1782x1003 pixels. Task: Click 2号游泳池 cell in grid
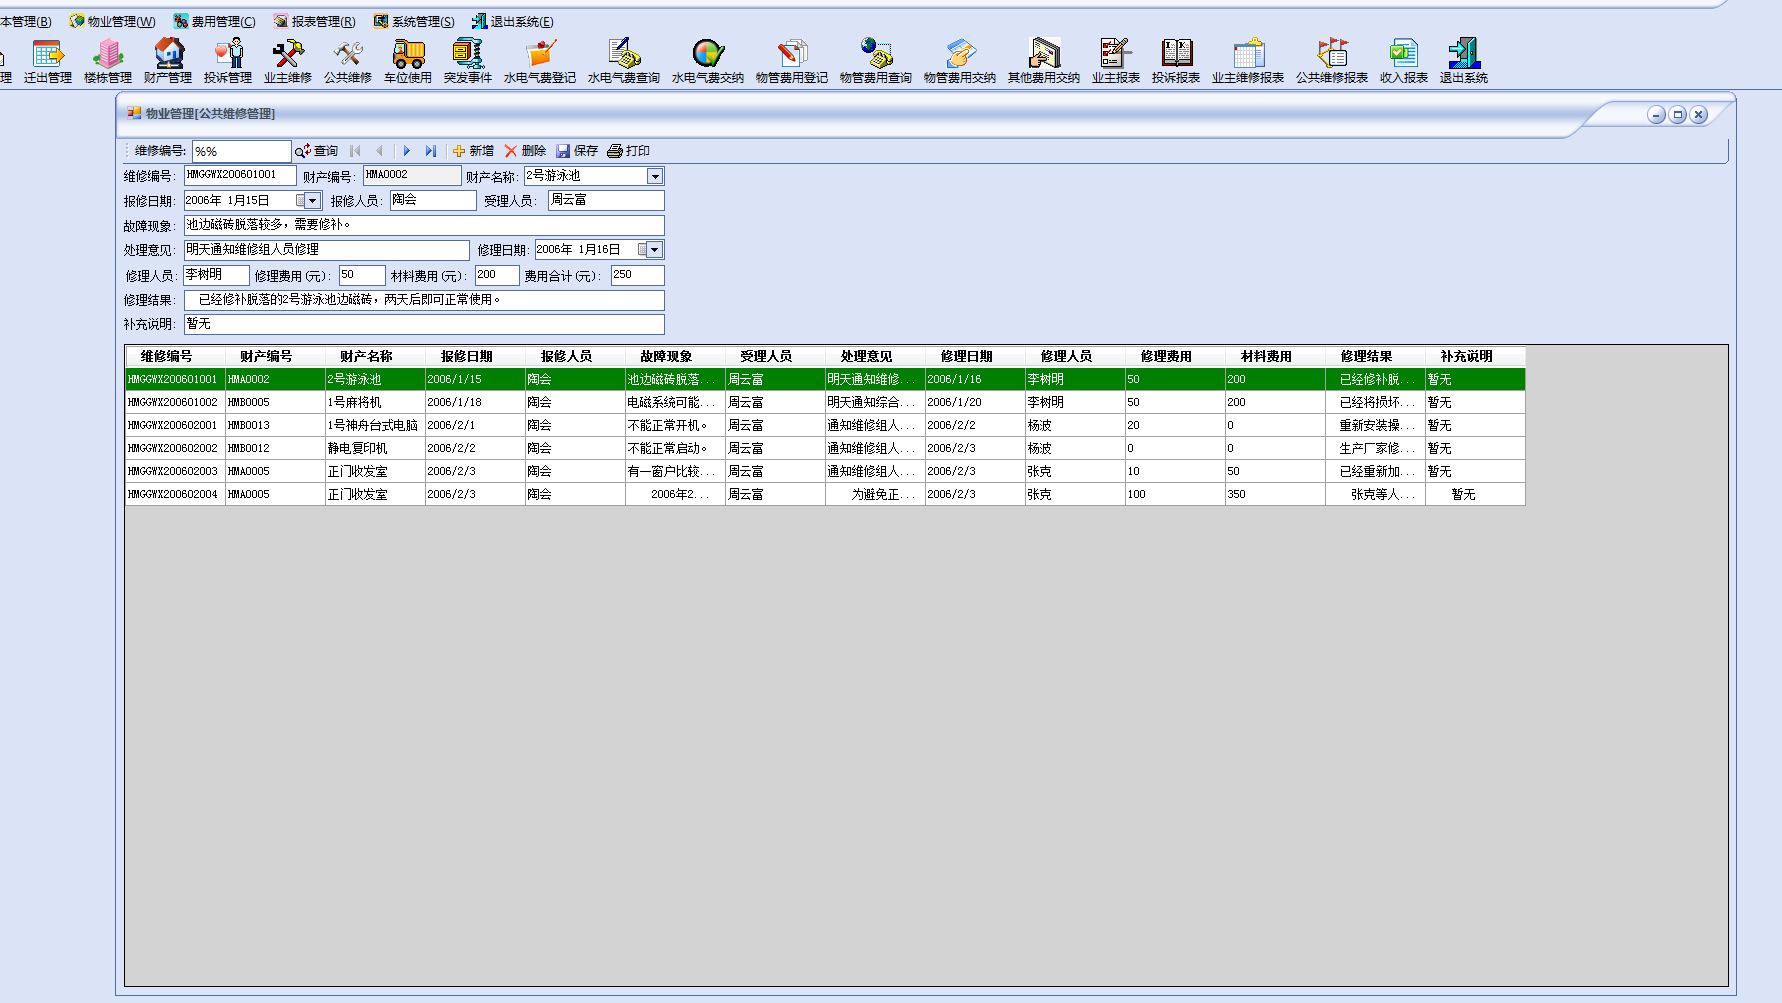(x=375, y=379)
